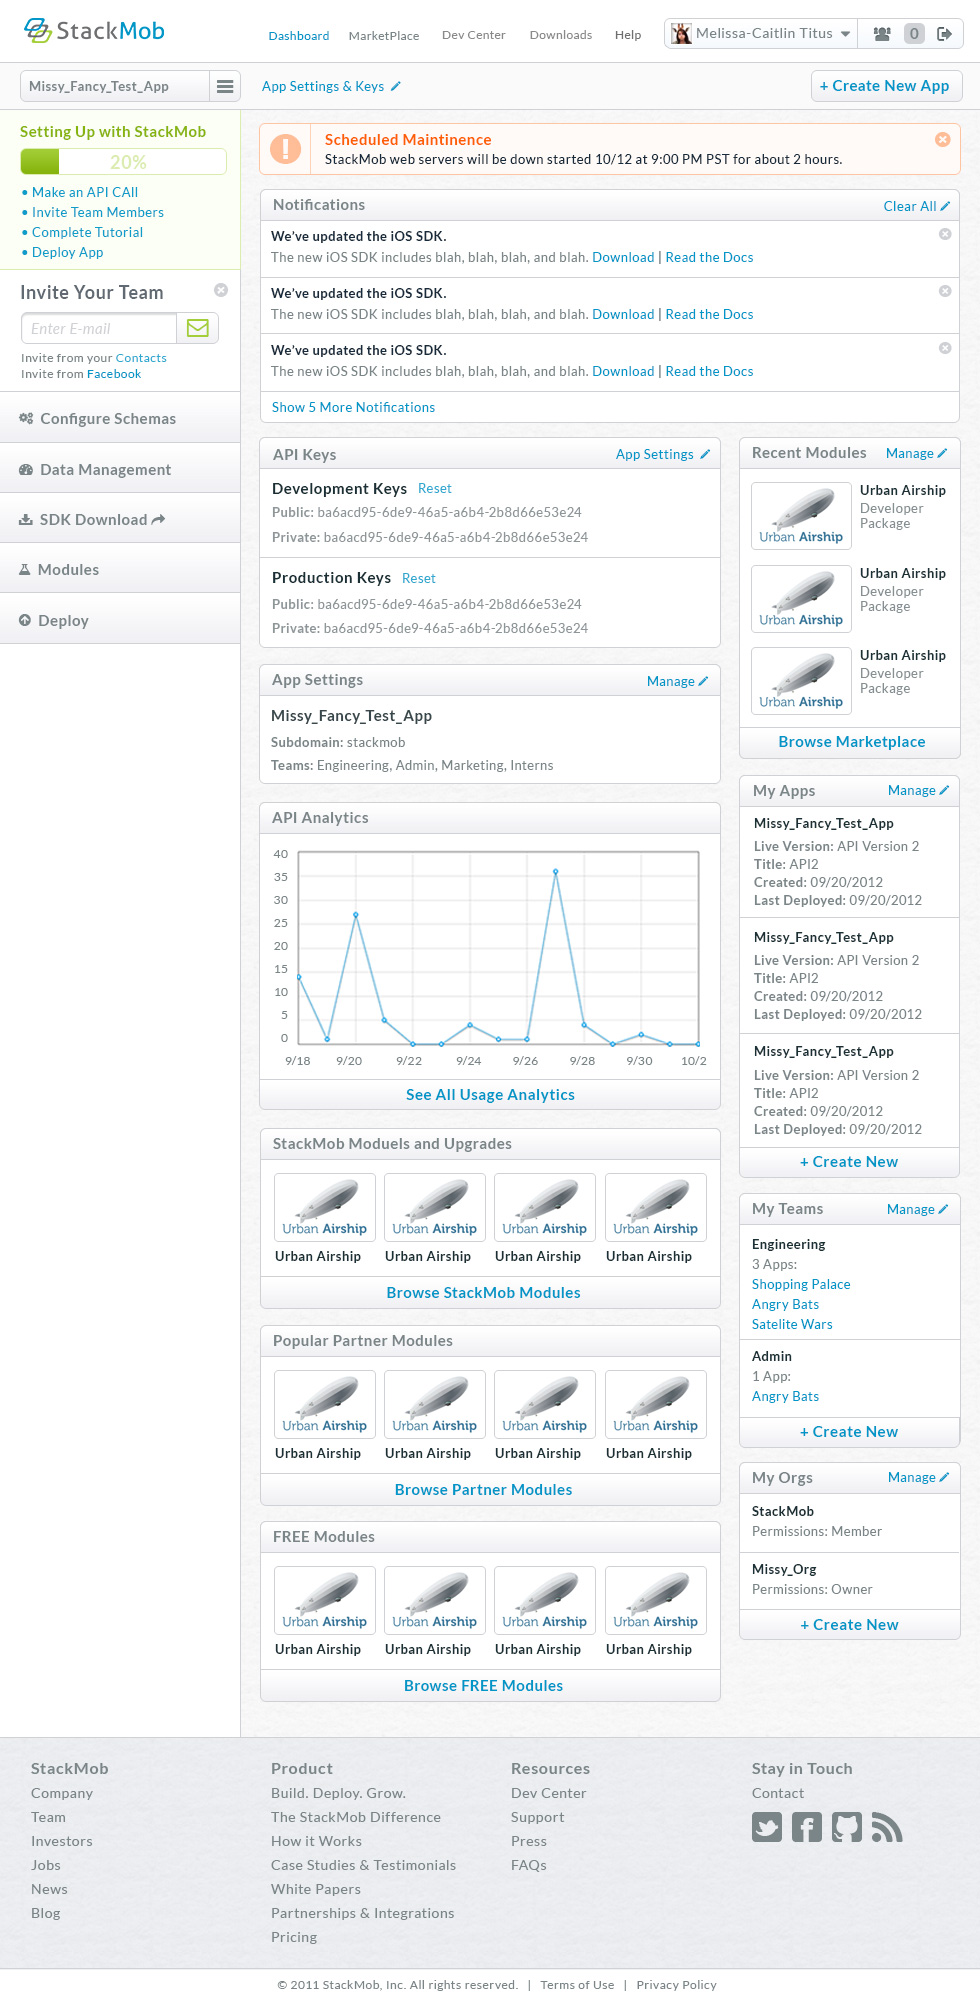The height and width of the screenshot is (2000, 980).
Task: Click the StackMob logo
Action: (x=94, y=31)
